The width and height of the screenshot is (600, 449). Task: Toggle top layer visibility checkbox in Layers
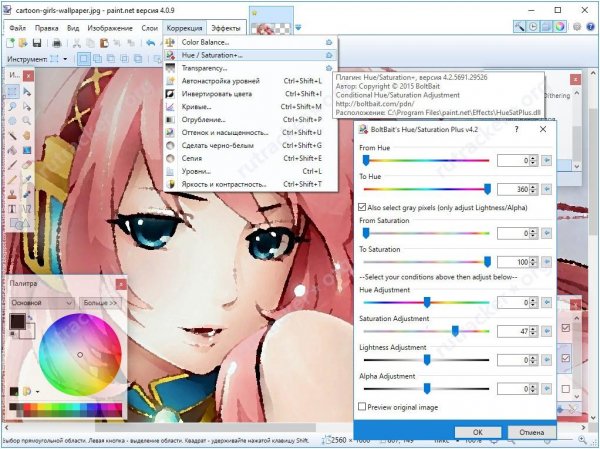pyautogui.click(x=566, y=328)
